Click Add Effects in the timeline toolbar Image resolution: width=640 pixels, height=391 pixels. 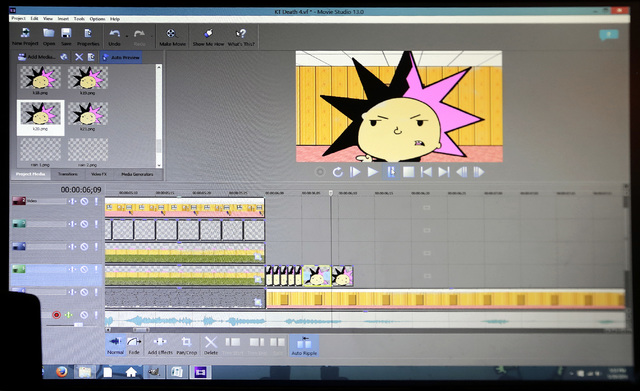click(160, 345)
